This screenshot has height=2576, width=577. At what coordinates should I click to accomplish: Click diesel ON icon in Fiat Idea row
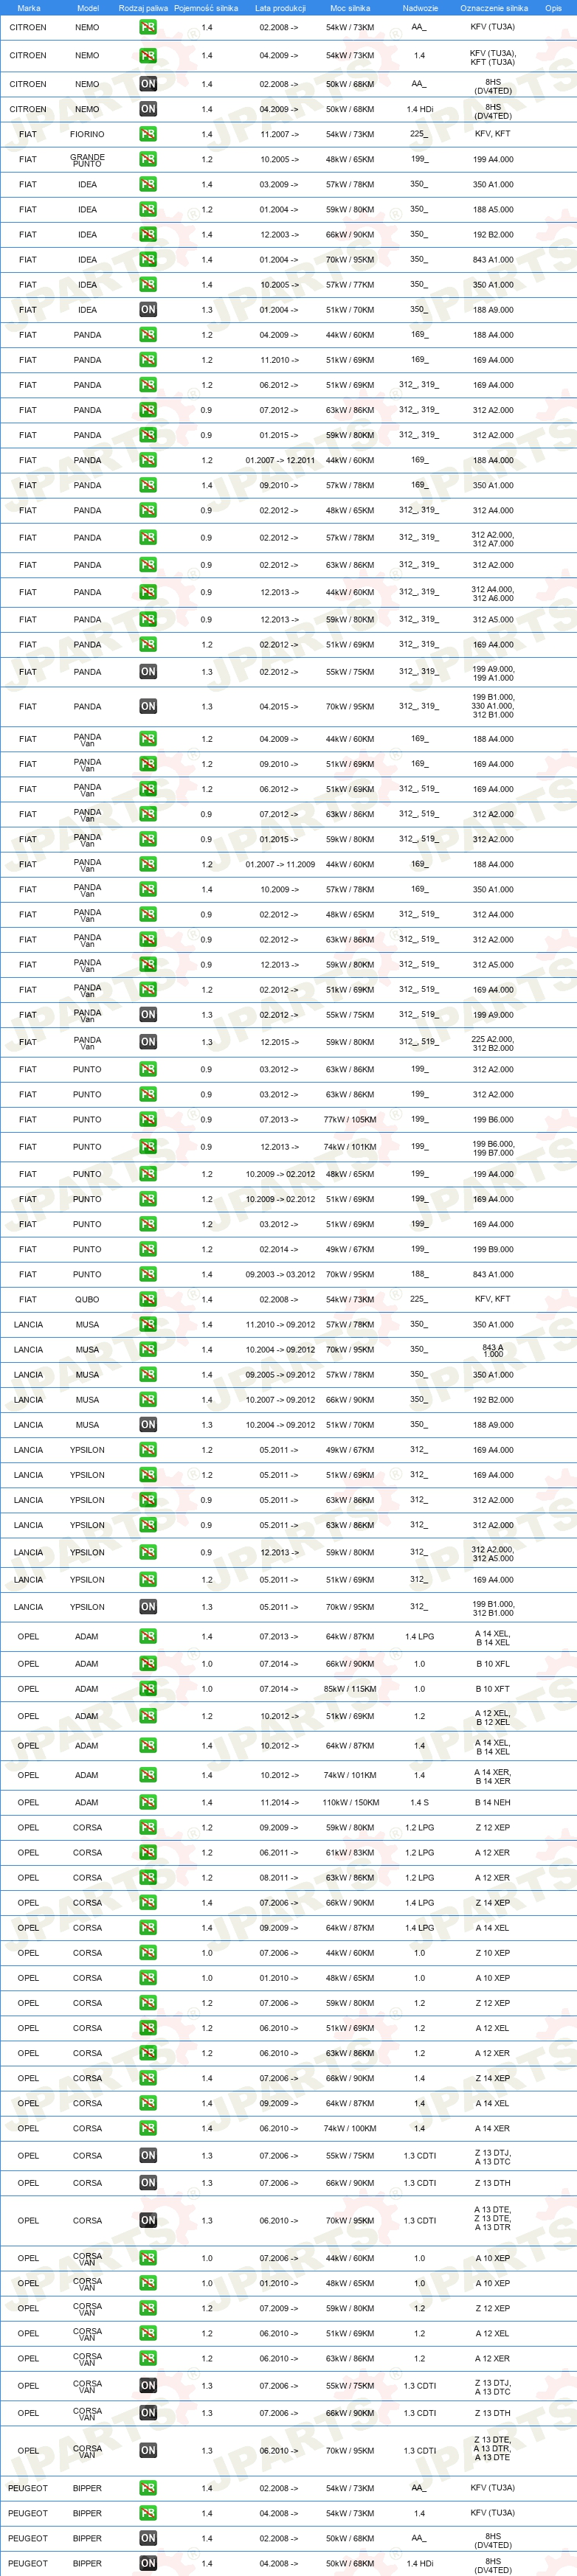pos(148,309)
